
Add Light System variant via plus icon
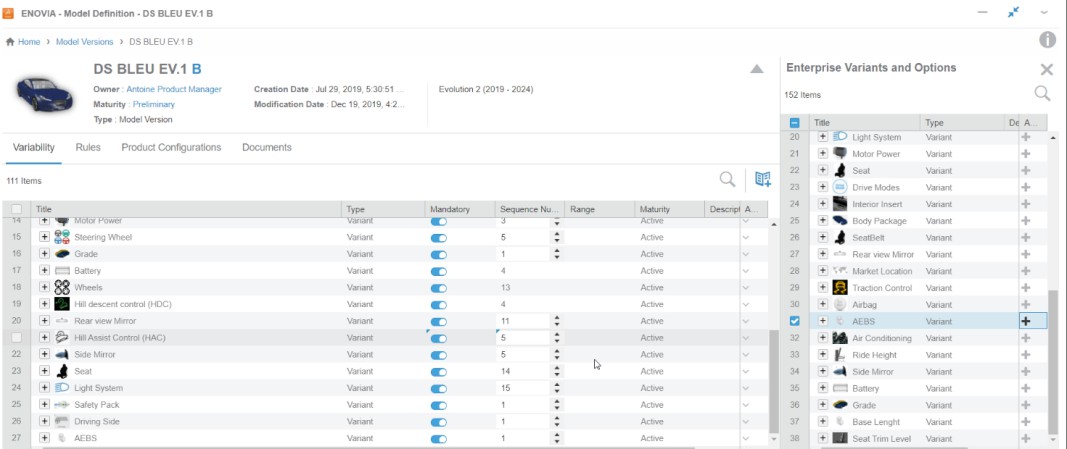1026,137
